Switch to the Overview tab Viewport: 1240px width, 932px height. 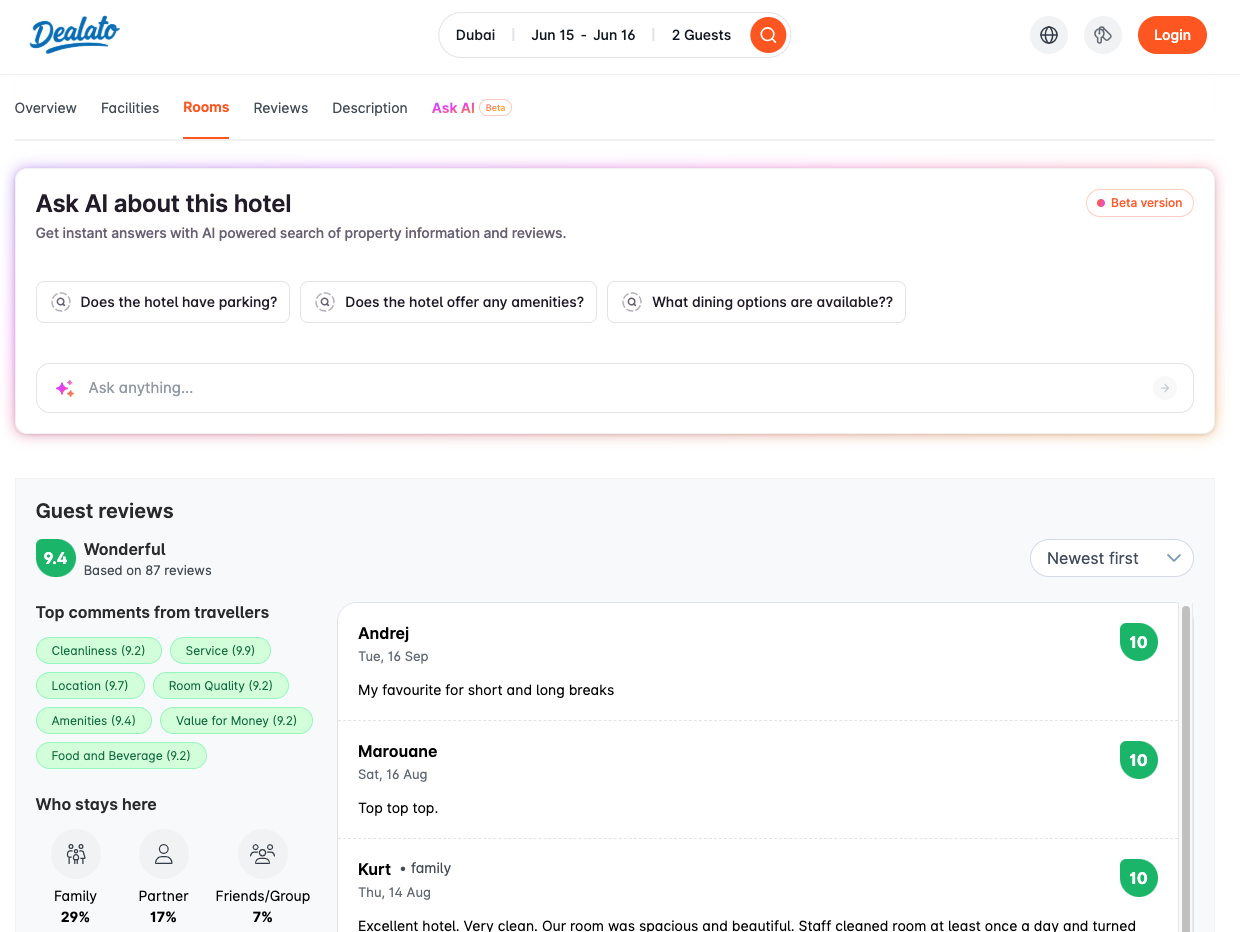coord(46,108)
